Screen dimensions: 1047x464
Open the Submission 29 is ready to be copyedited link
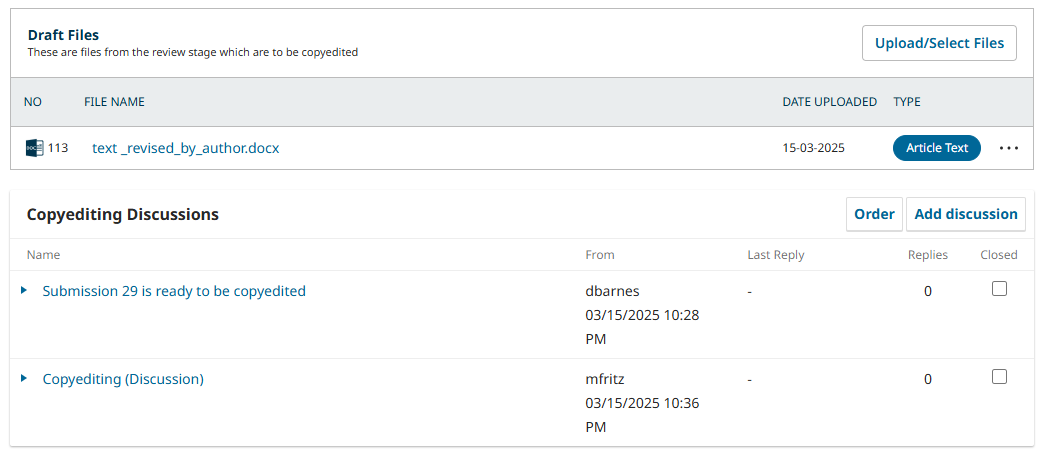tap(174, 291)
